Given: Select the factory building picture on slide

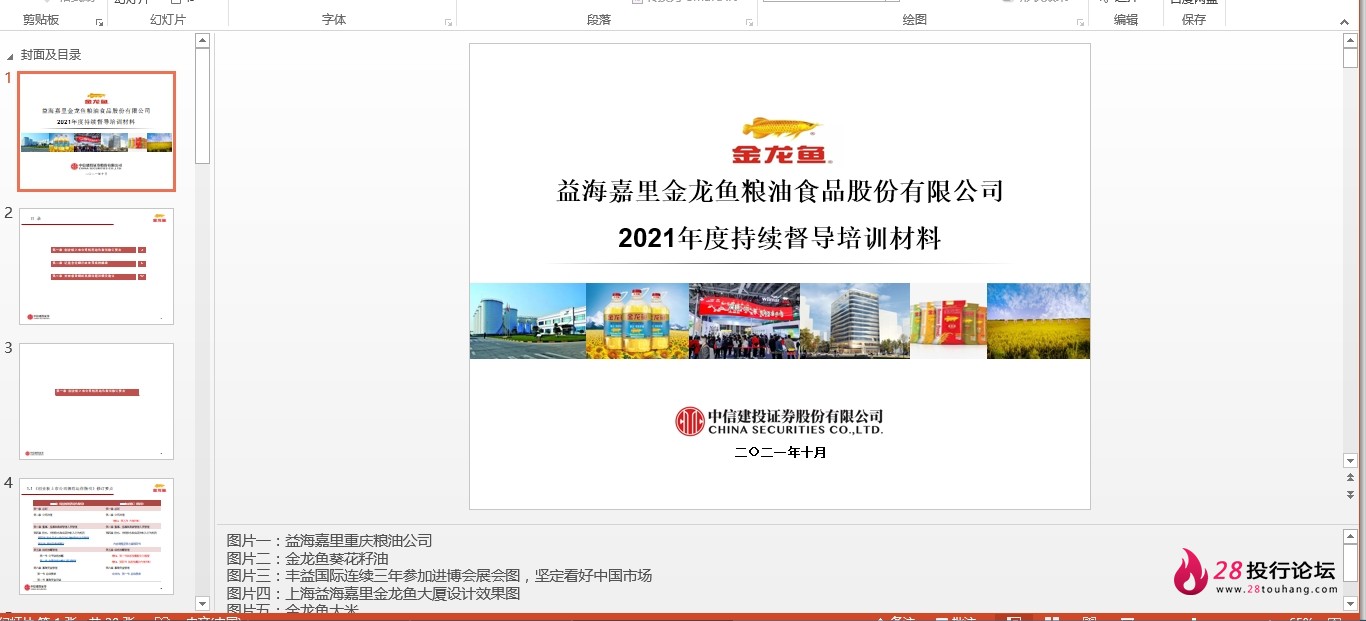Looking at the screenshot, I should point(528,321).
